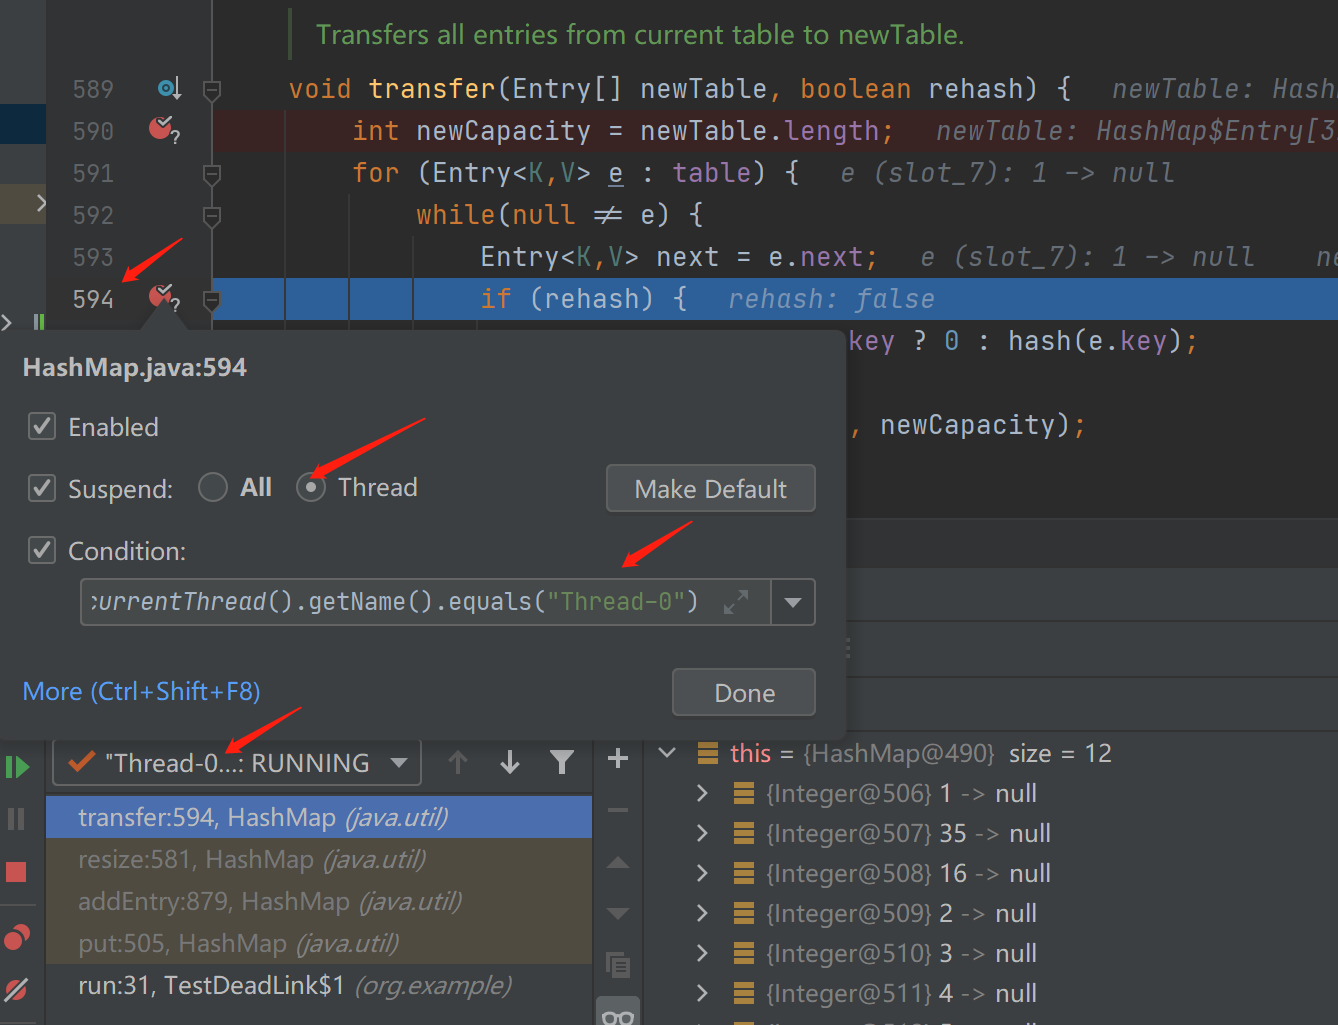Uncheck the Enabled checkbox
This screenshot has height=1025, width=1338.
tap(42, 427)
